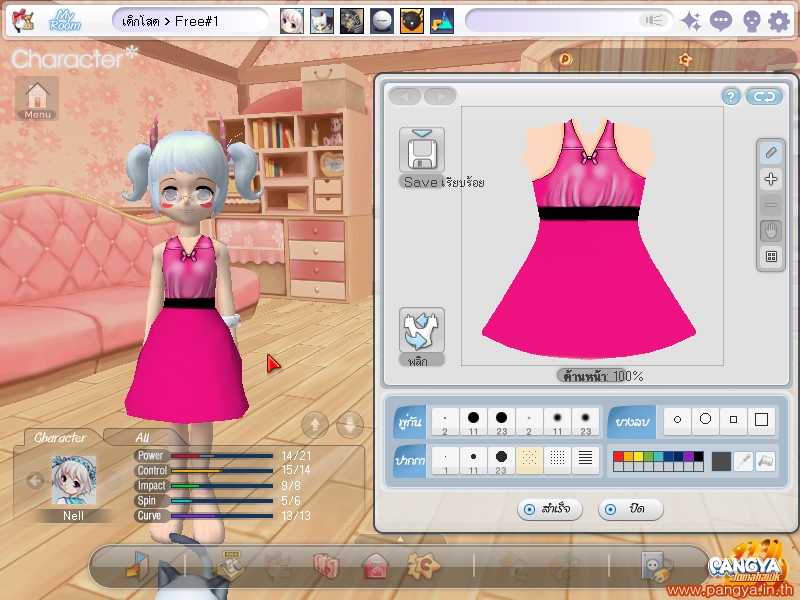Select the highlighted sparse dot pattern pen
The height and width of the screenshot is (600, 800).
(529, 461)
